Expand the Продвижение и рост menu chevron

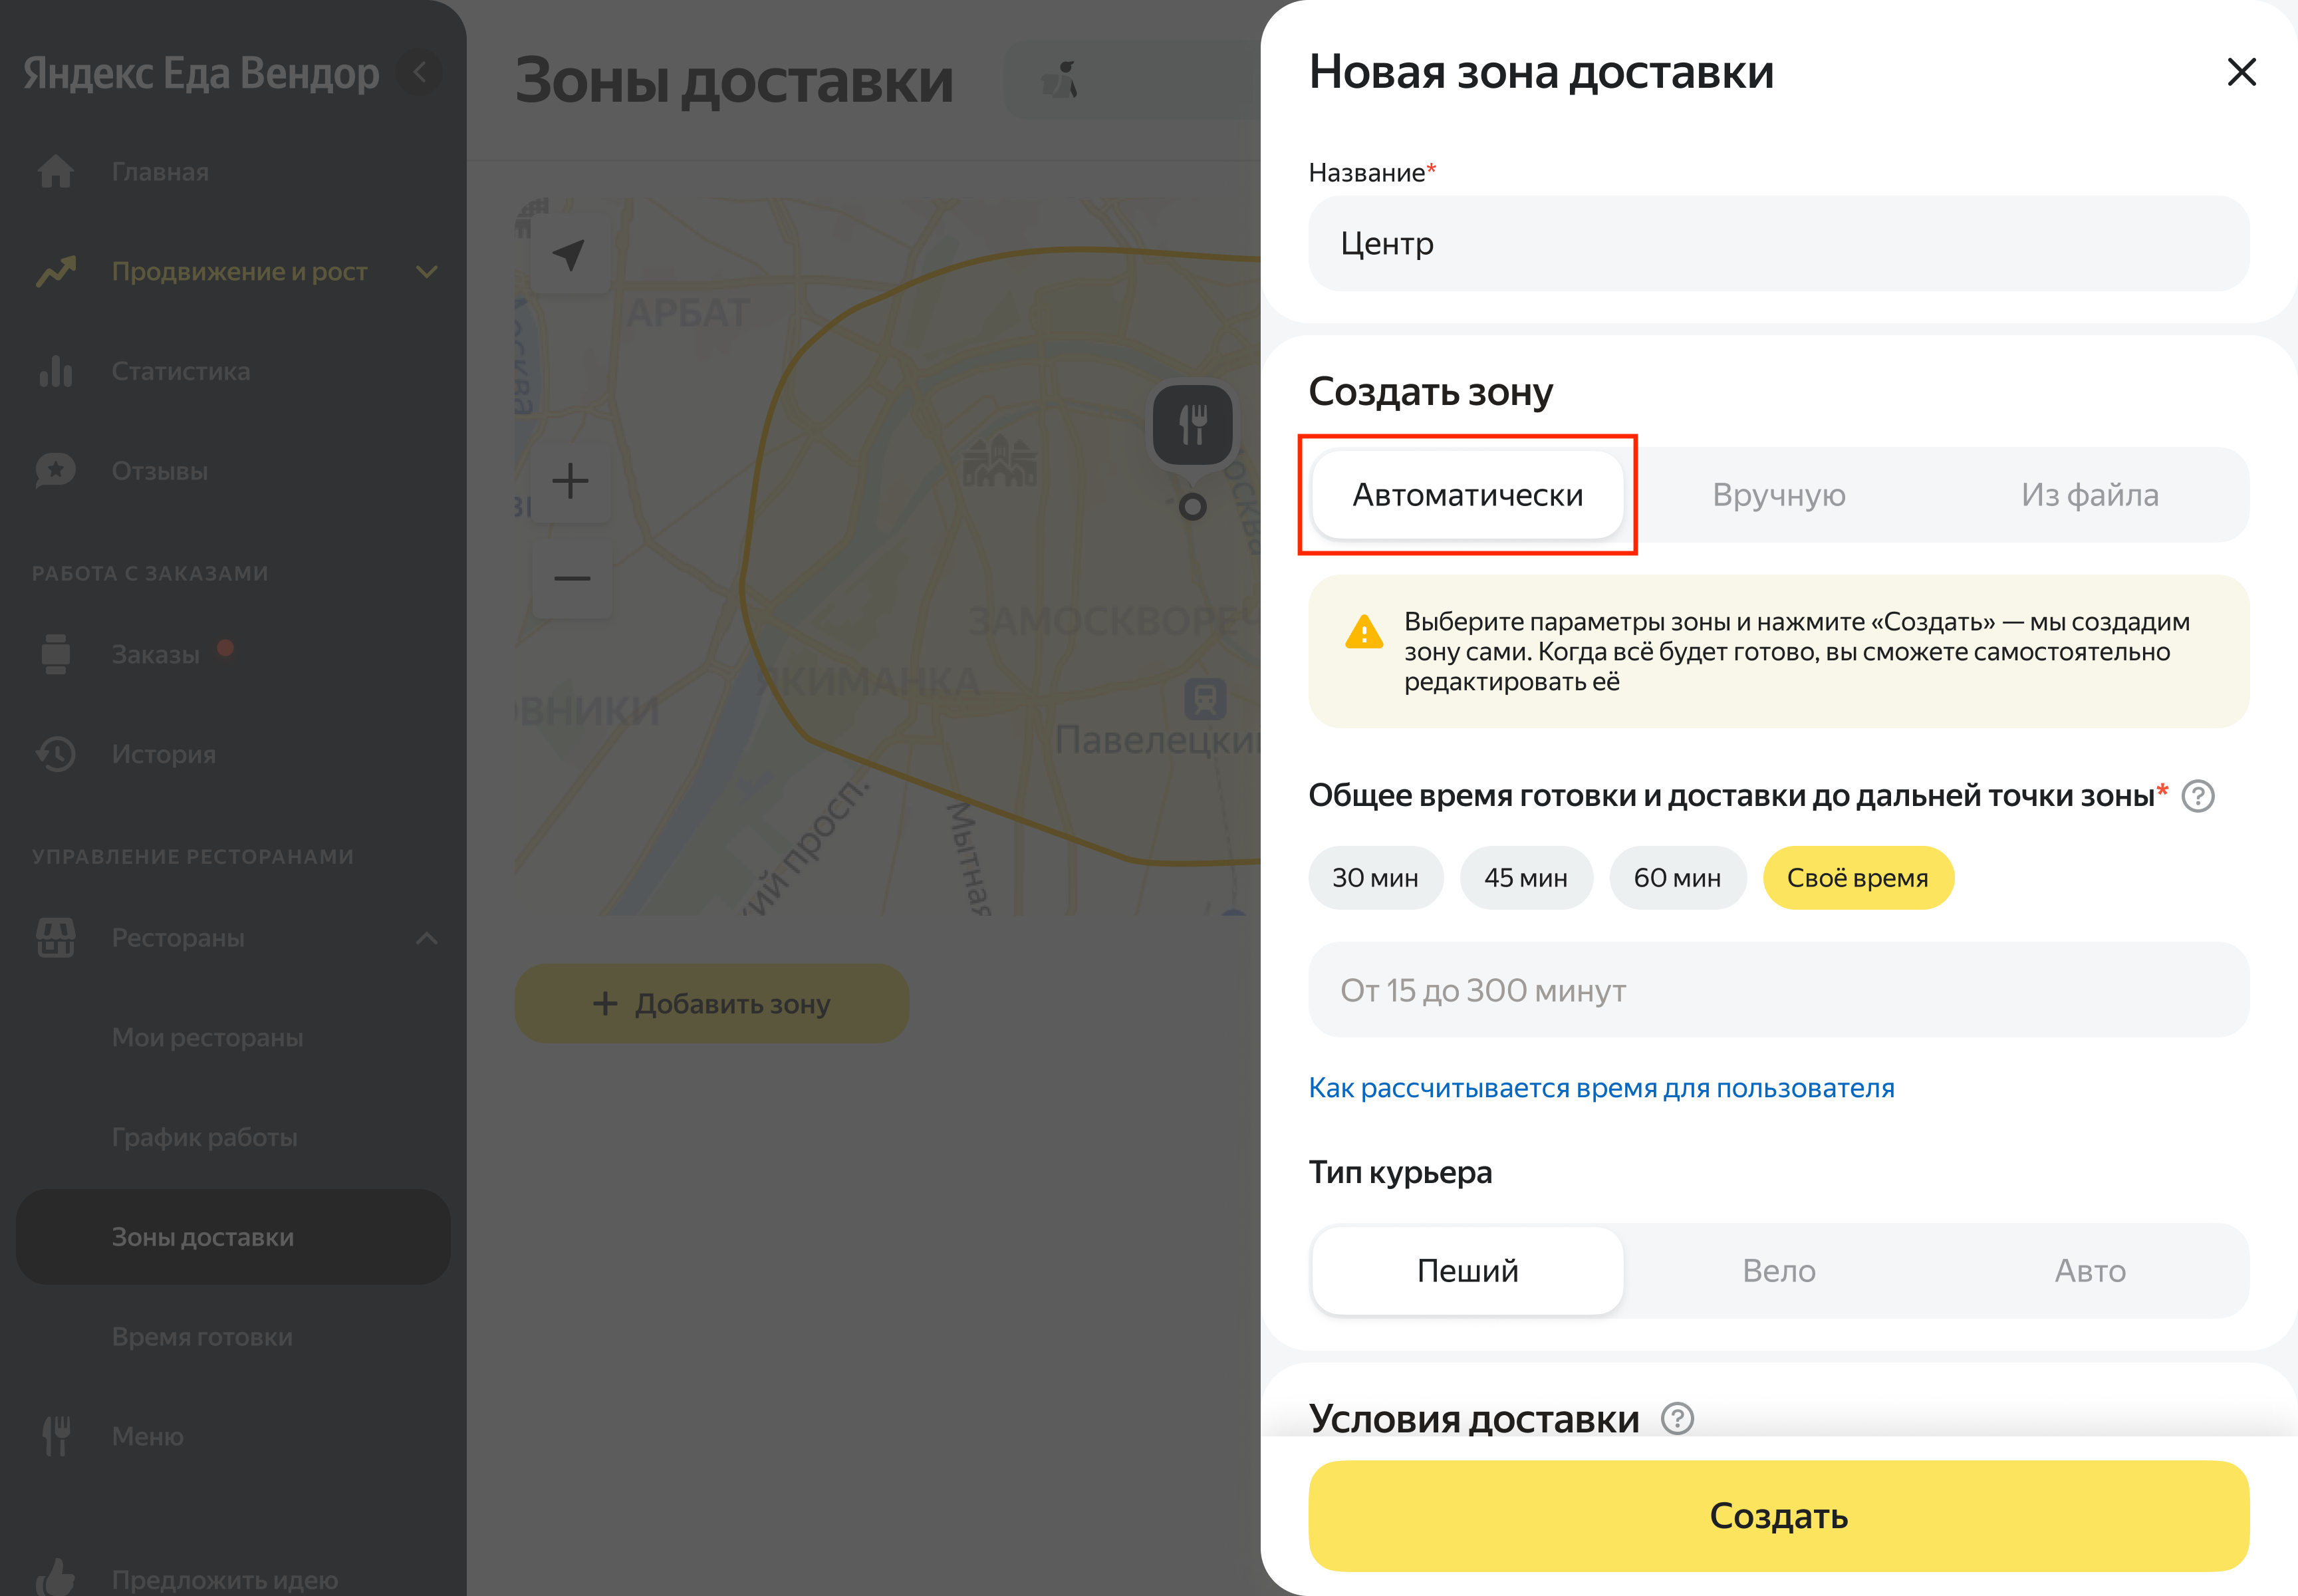[x=427, y=272]
